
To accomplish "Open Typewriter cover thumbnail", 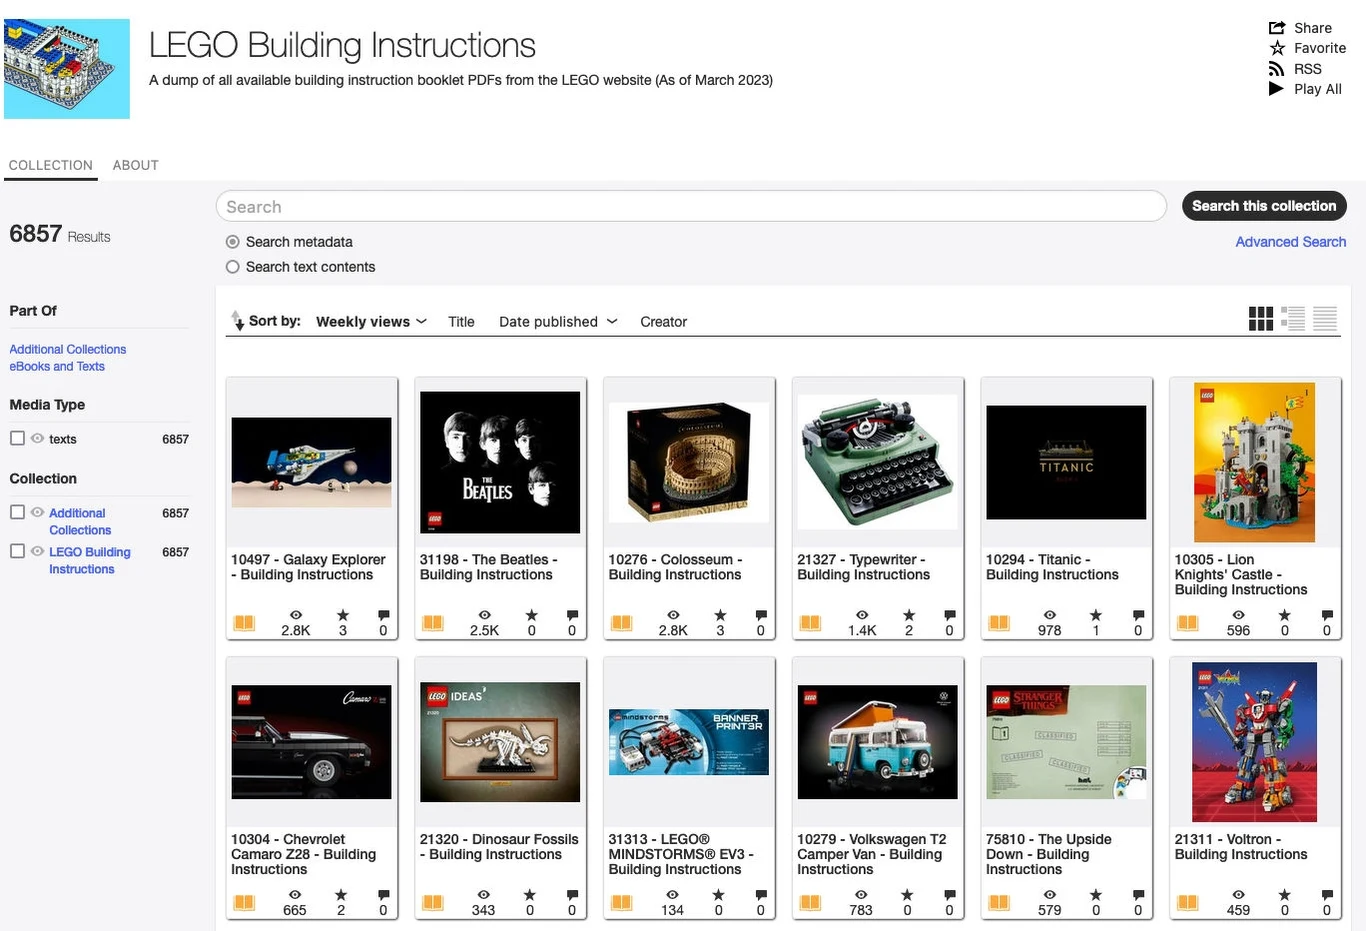I will pos(878,462).
